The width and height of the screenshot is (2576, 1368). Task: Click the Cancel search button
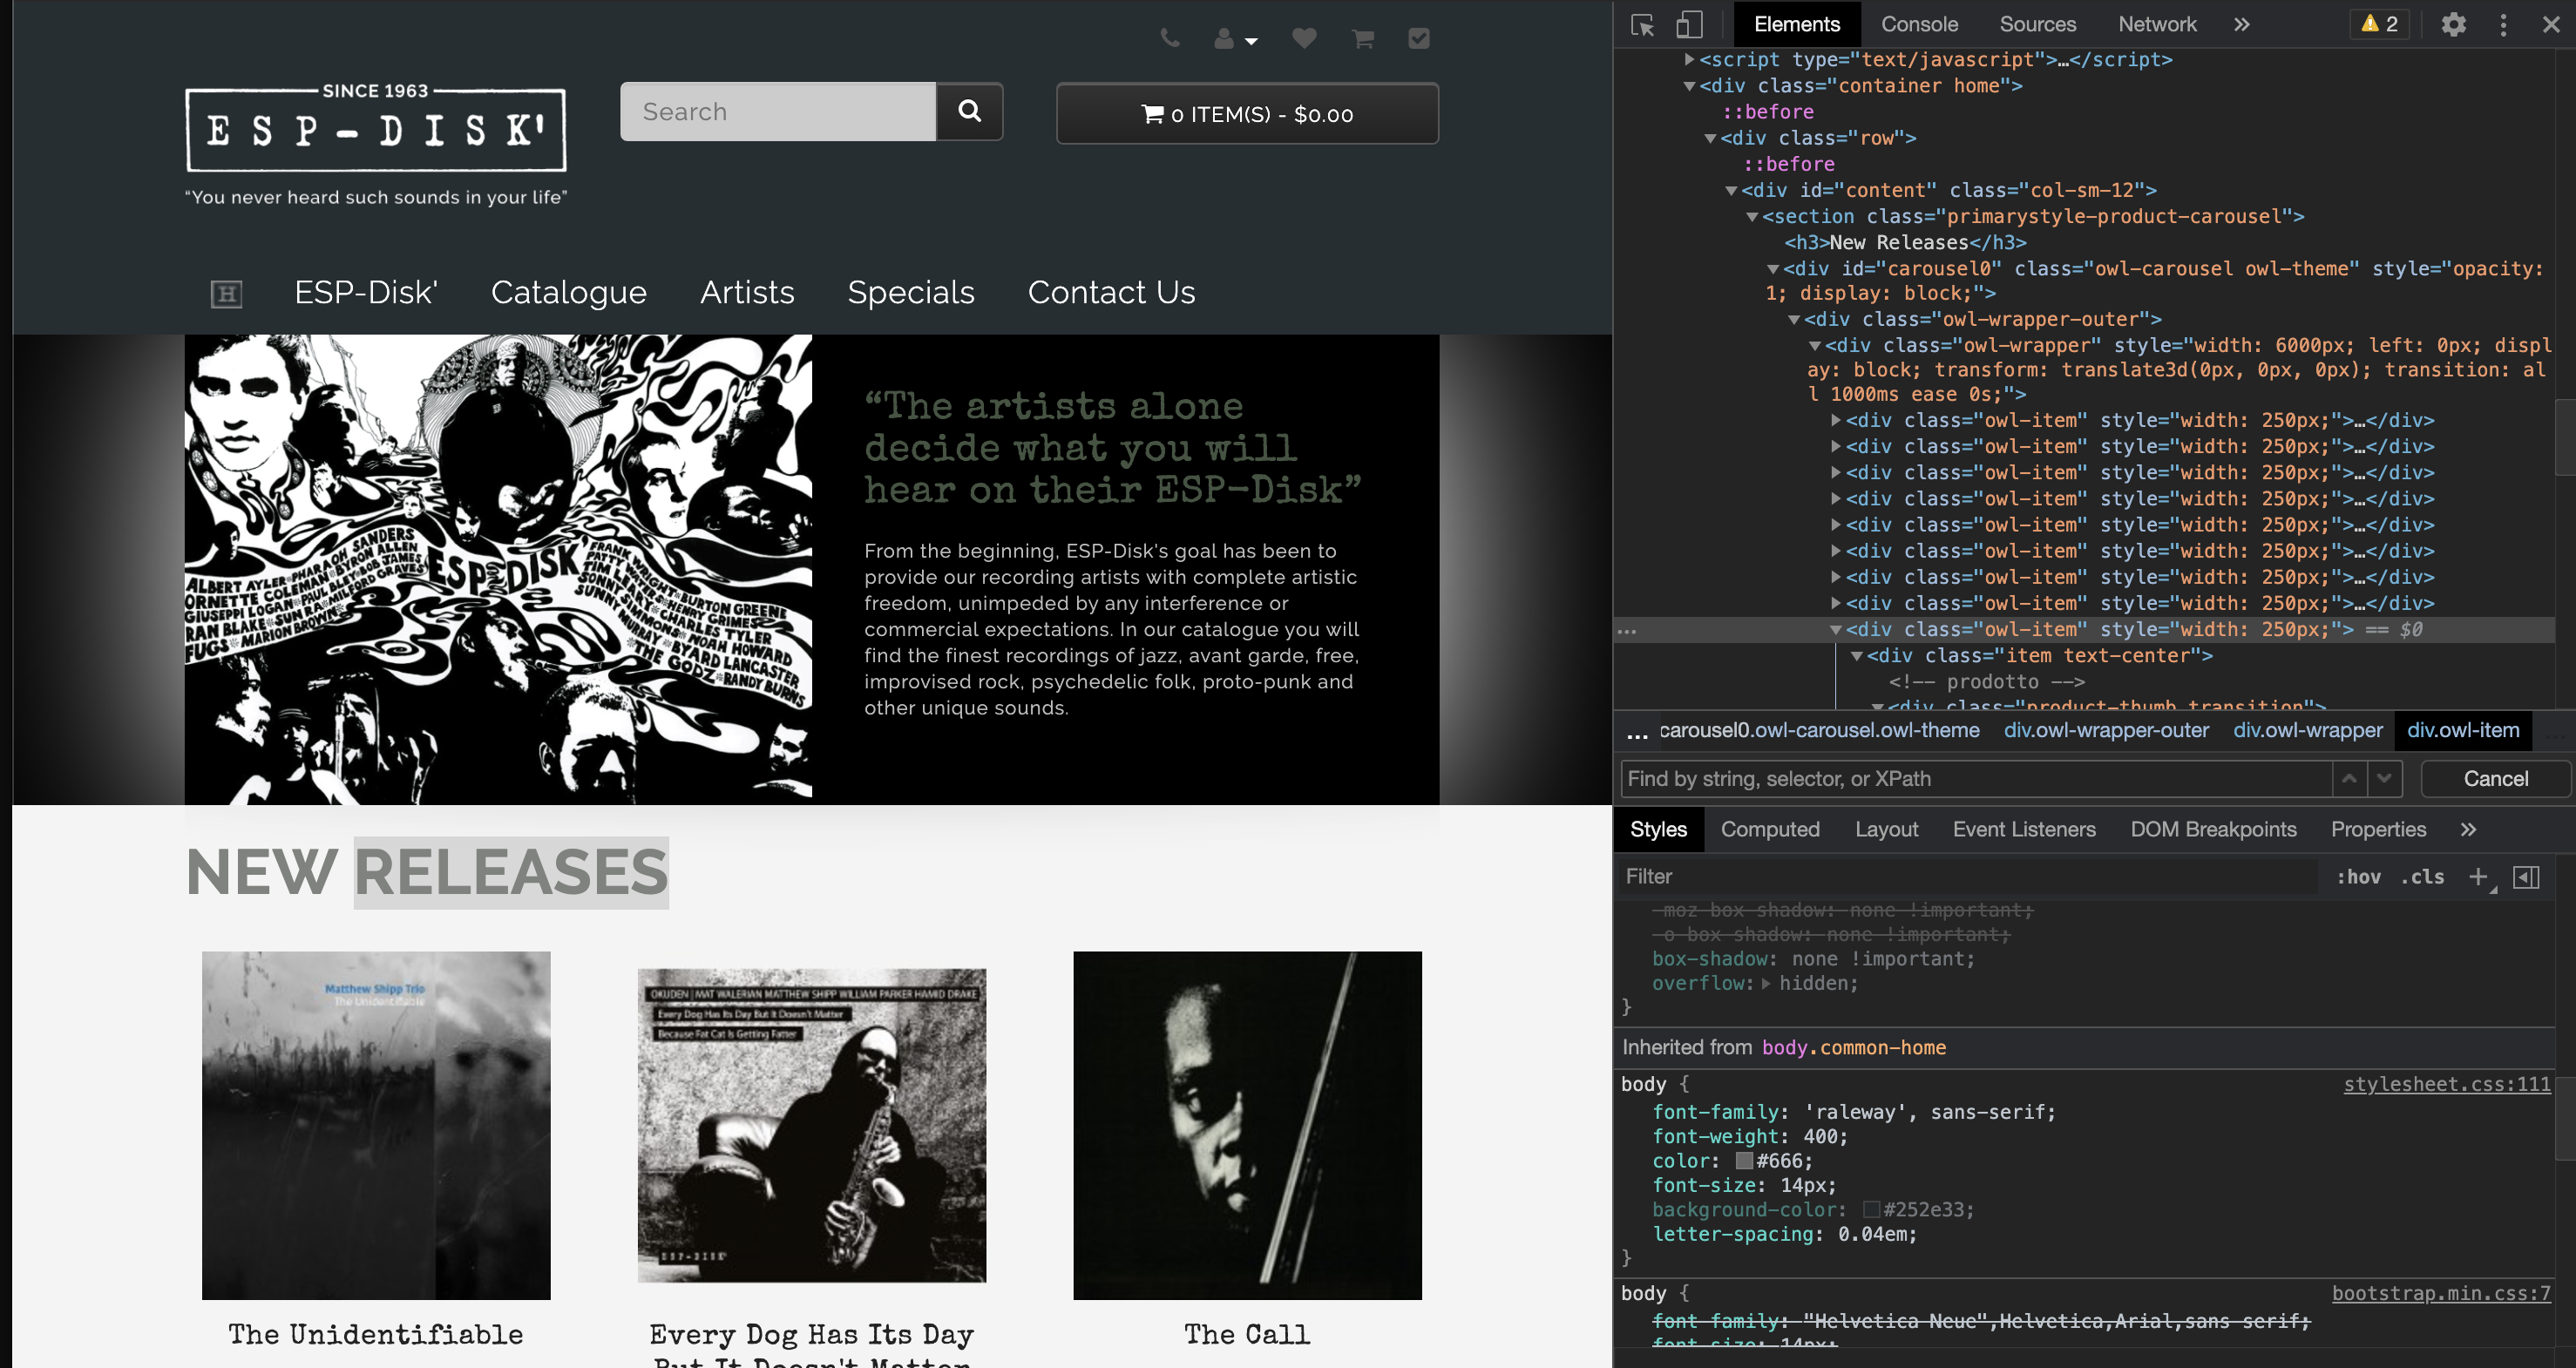(x=2495, y=779)
